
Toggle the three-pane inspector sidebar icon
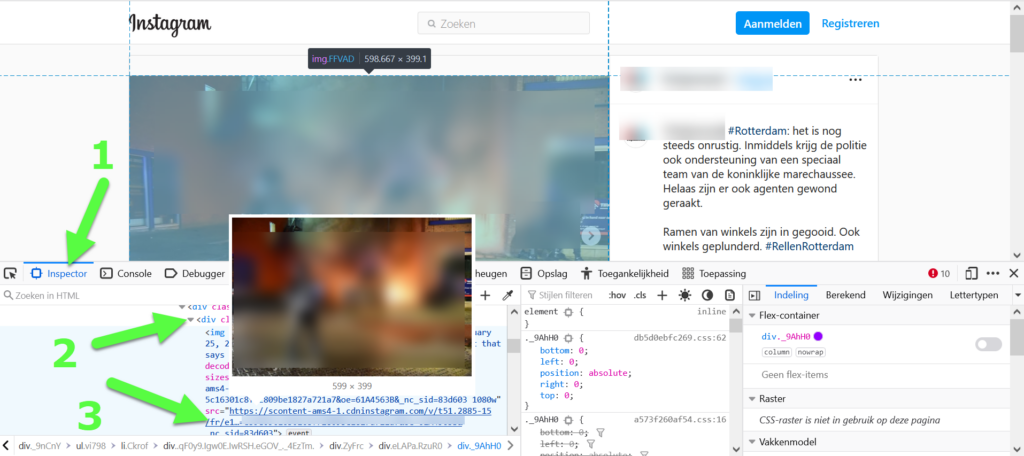coord(754,295)
